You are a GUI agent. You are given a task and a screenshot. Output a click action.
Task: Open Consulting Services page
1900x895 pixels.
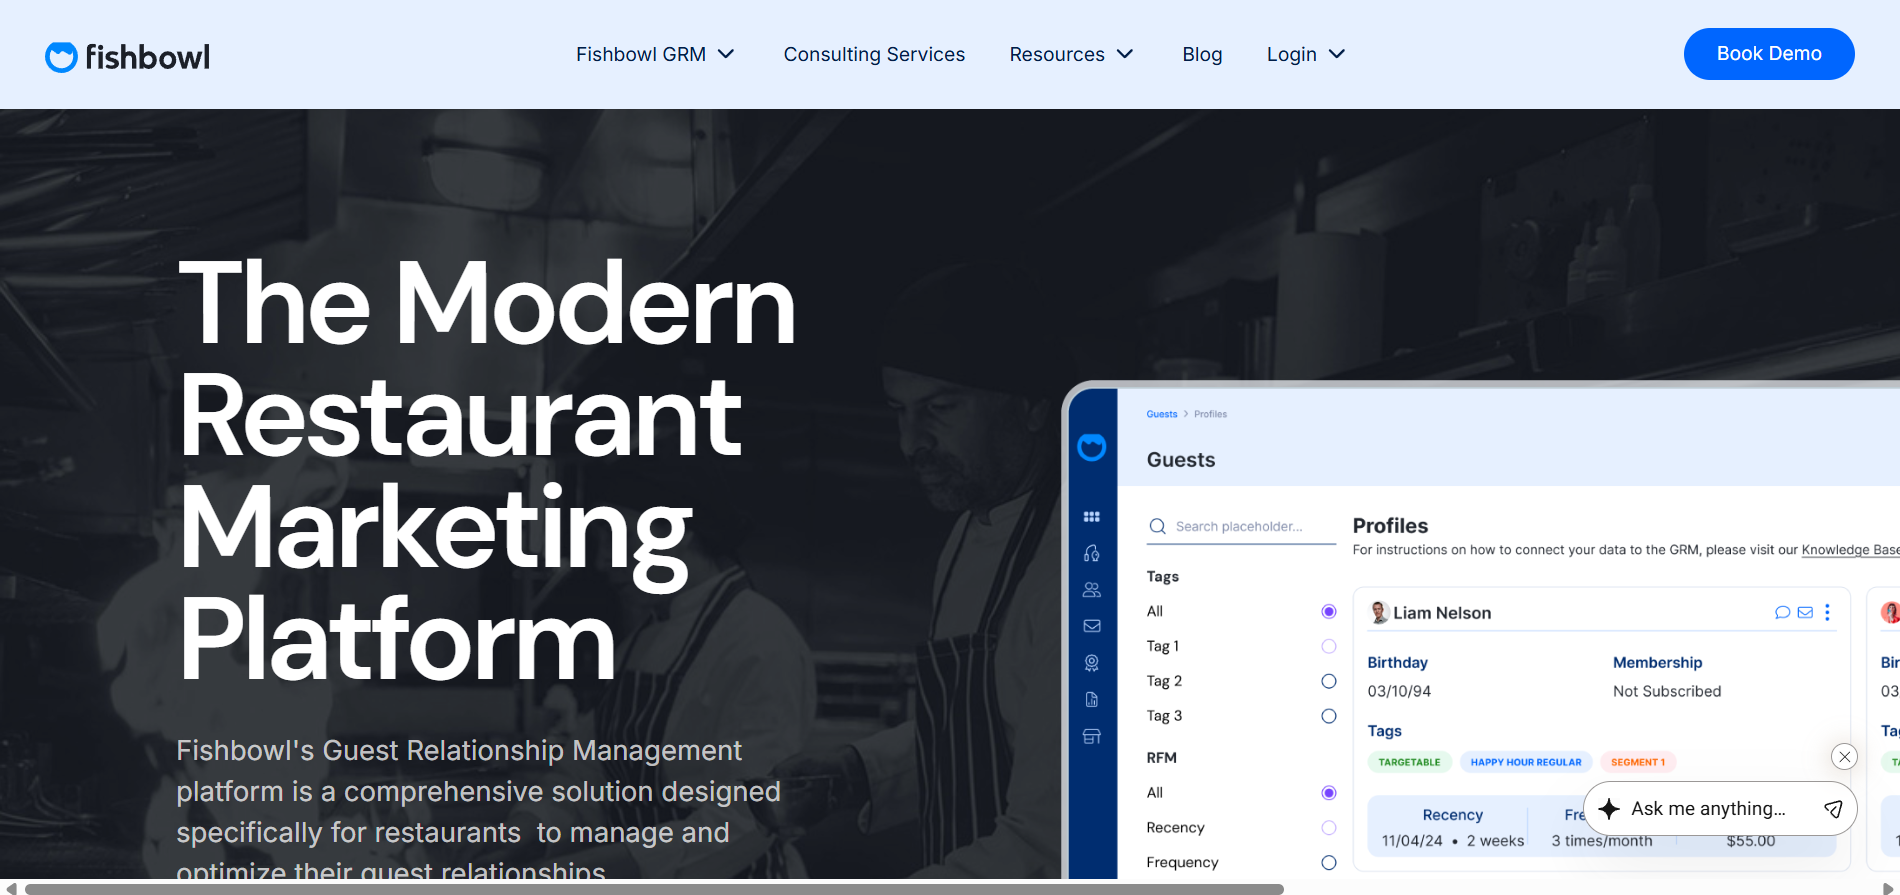(x=874, y=54)
